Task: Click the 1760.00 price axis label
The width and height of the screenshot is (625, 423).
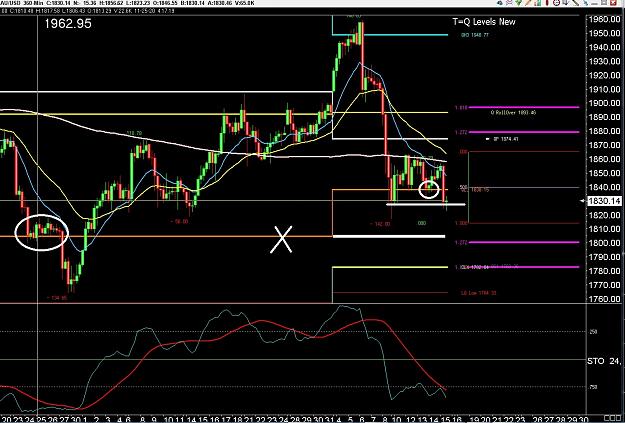Action: [604, 299]
